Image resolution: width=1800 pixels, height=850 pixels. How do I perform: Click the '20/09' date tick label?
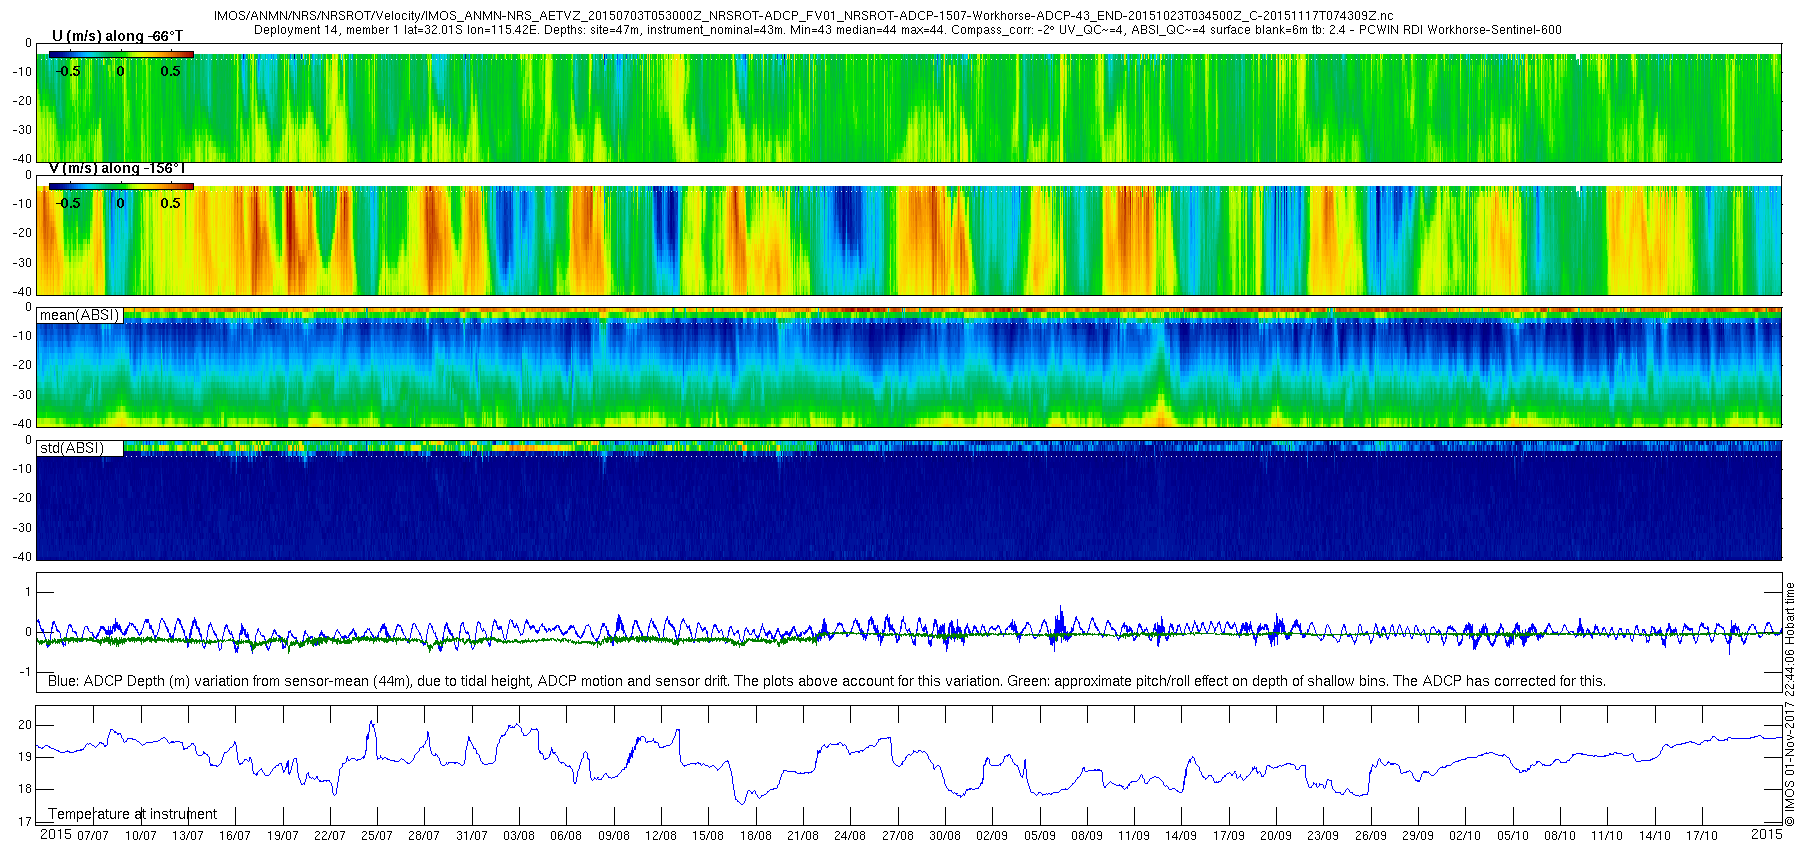(1276, 836)
